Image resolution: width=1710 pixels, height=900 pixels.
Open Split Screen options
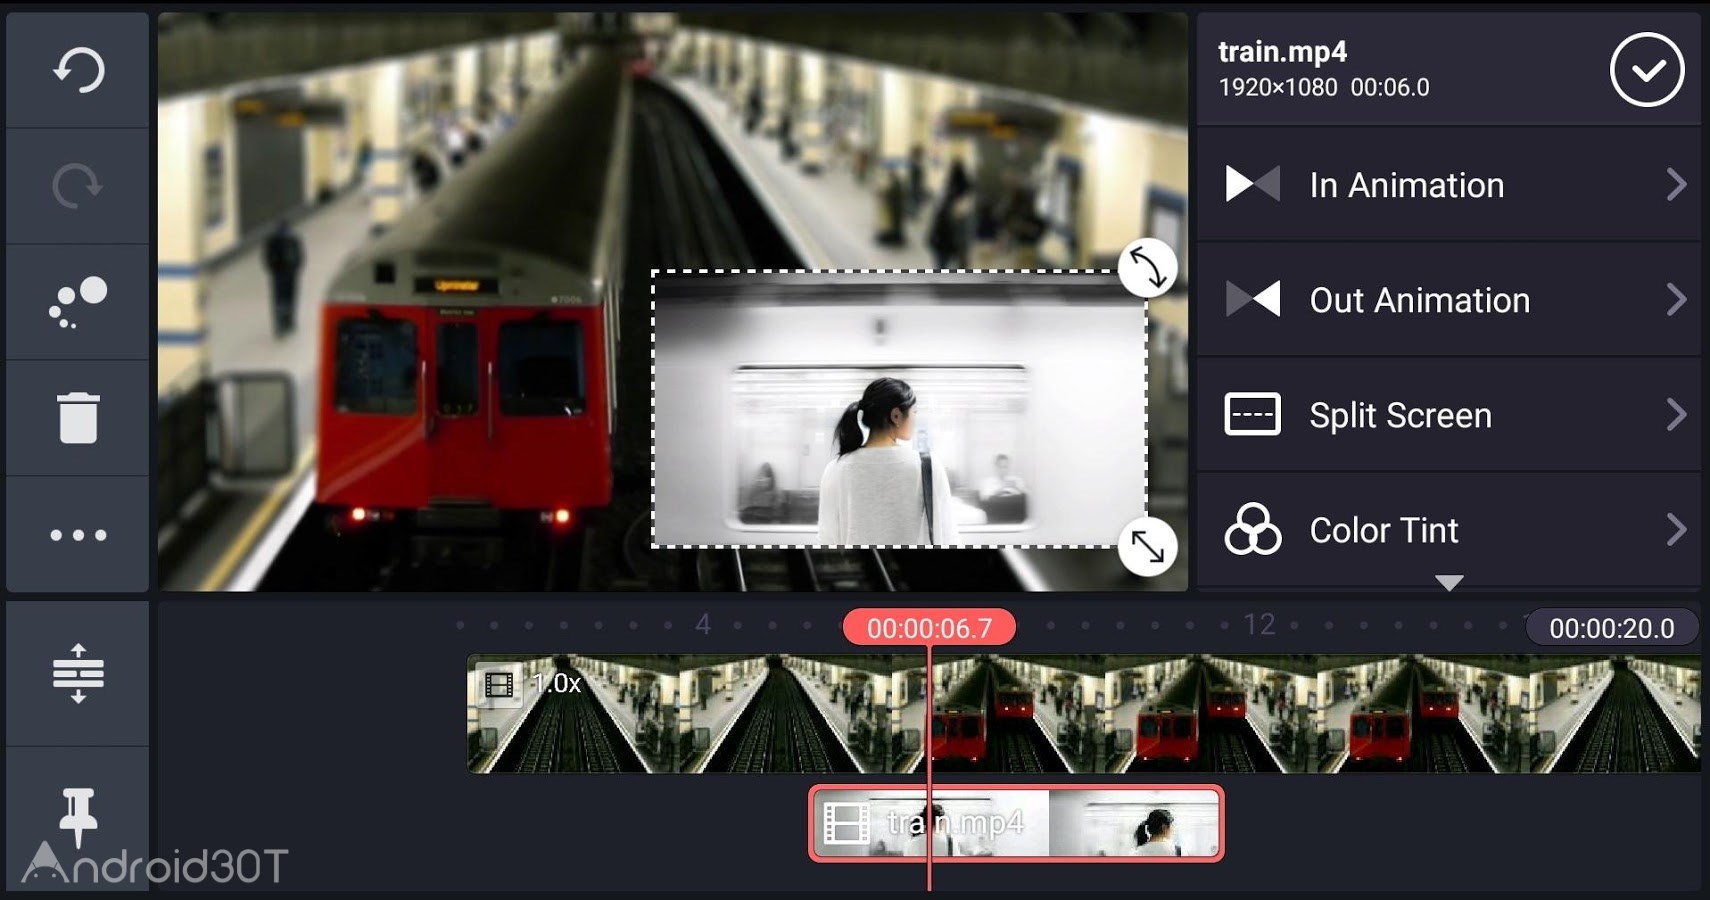[x=1448, y=415]
